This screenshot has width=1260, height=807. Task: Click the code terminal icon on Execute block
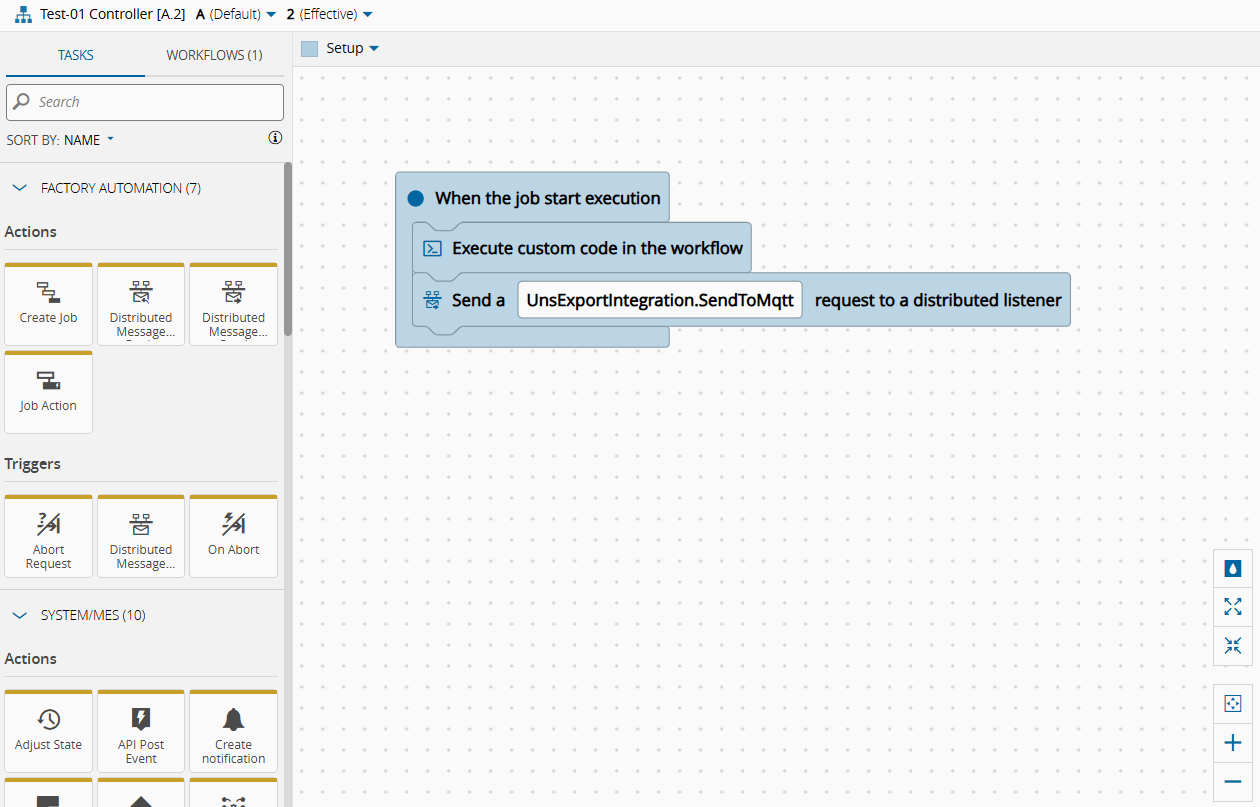point(433,248)
